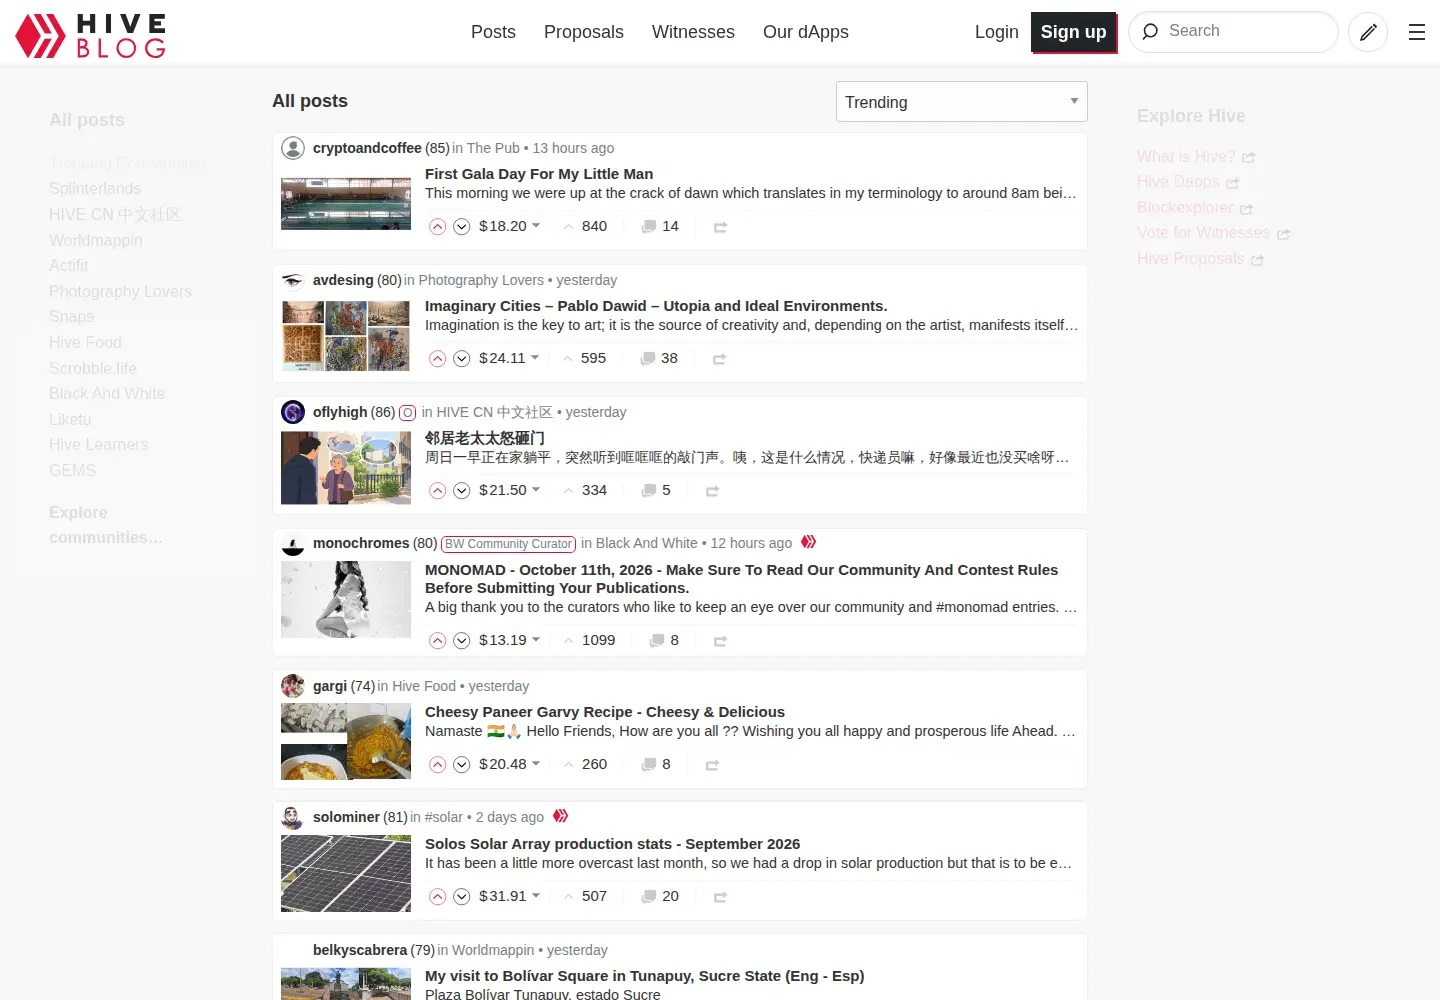
Task: Open comments icon on Imaginary Cities post
Action: click(648, 359)
